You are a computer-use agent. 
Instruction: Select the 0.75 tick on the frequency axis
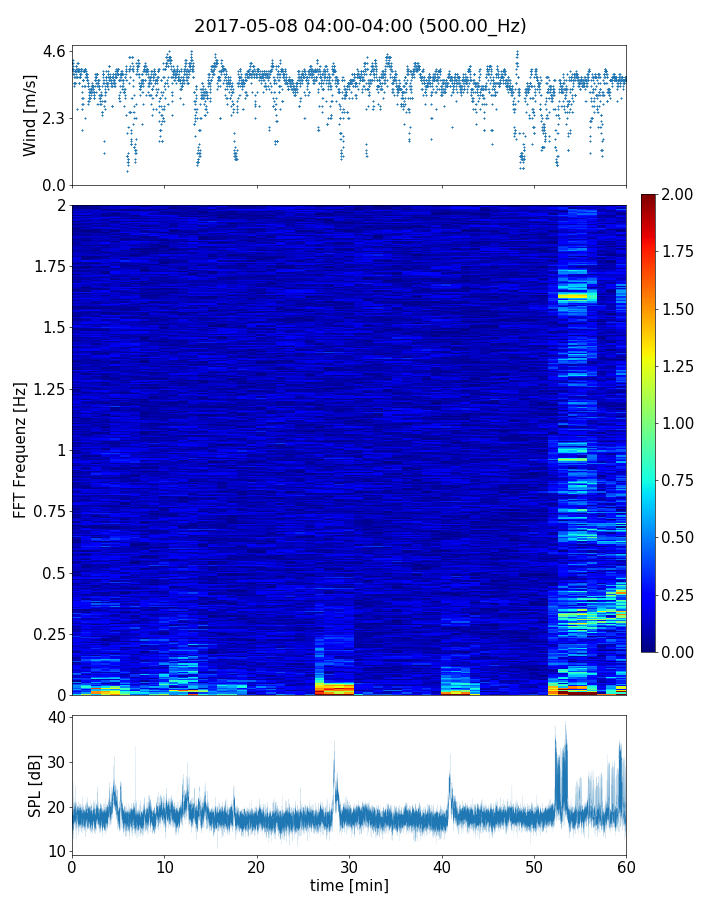(46, 512)
